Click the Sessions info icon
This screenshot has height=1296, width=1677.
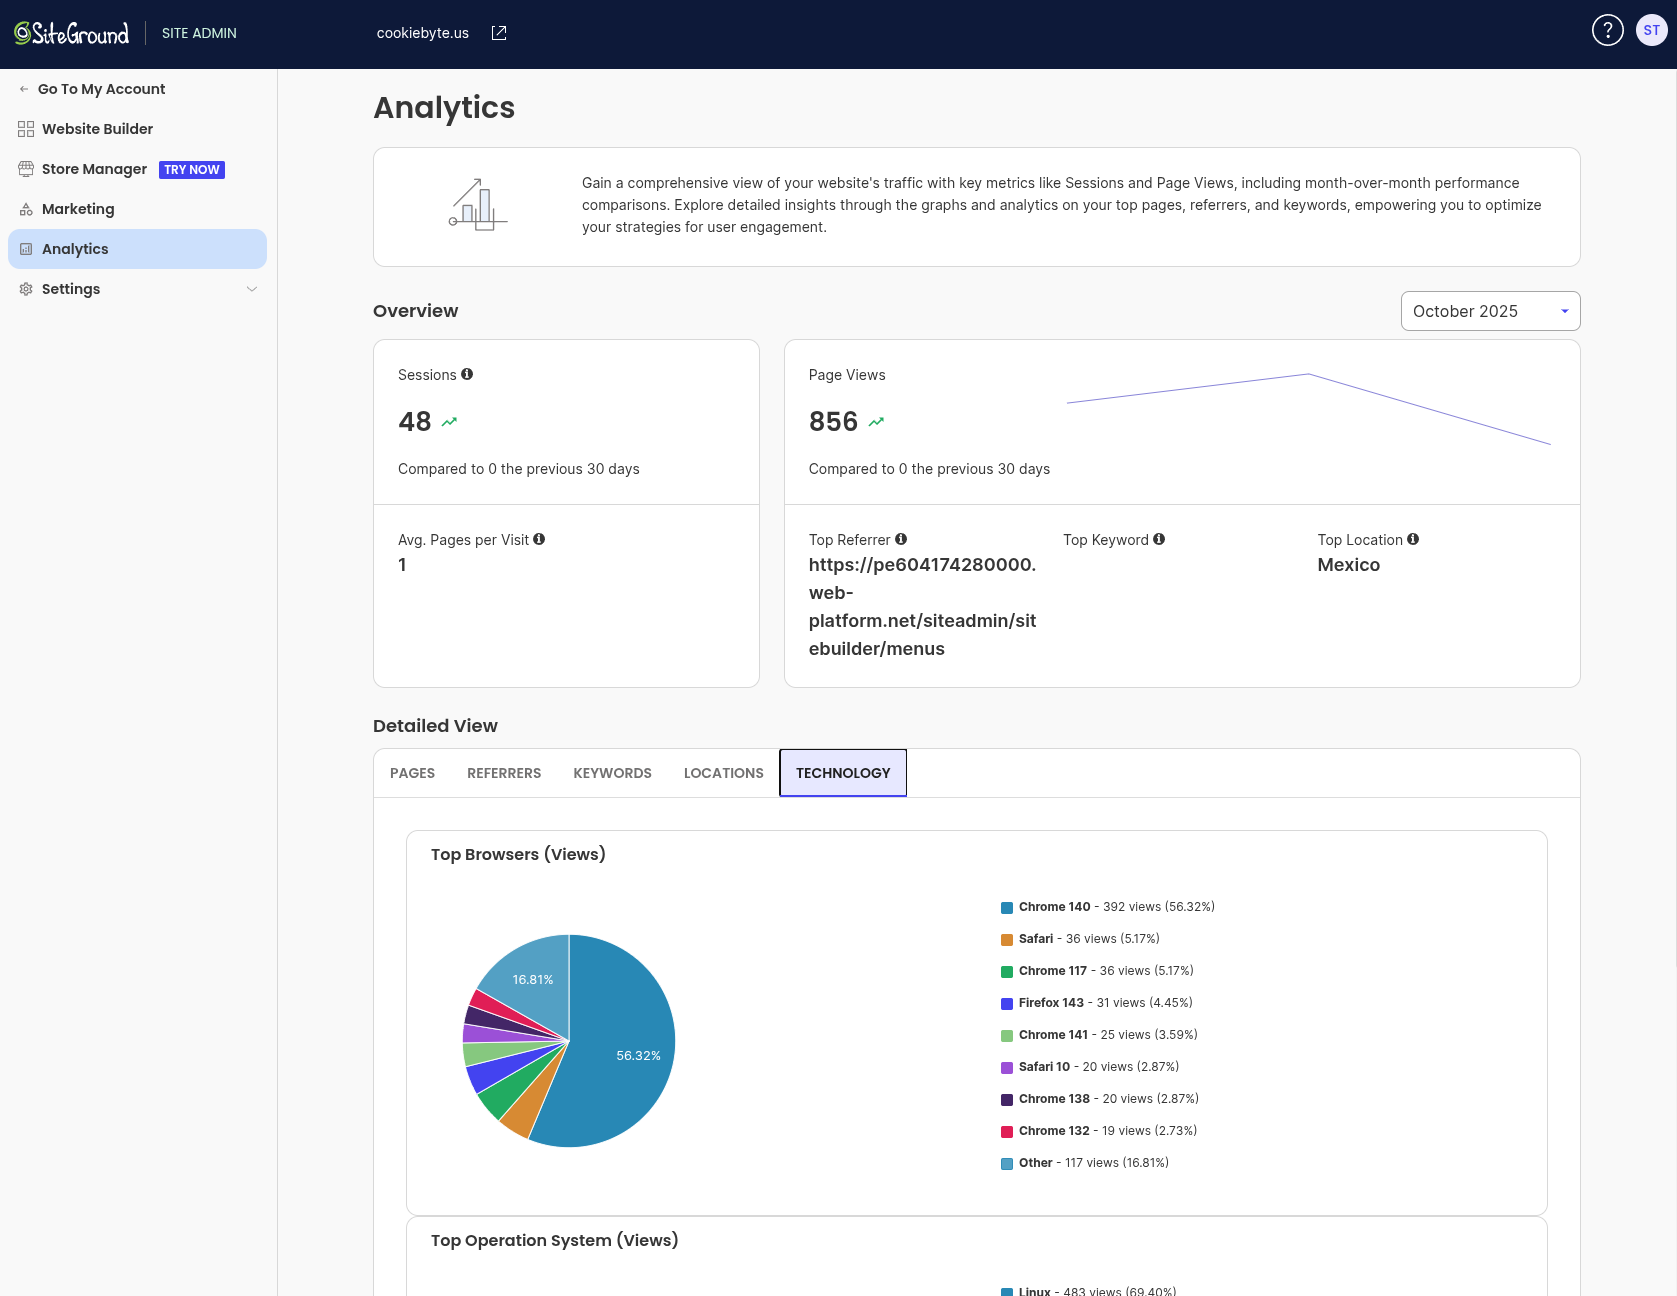tap(467, 374)
